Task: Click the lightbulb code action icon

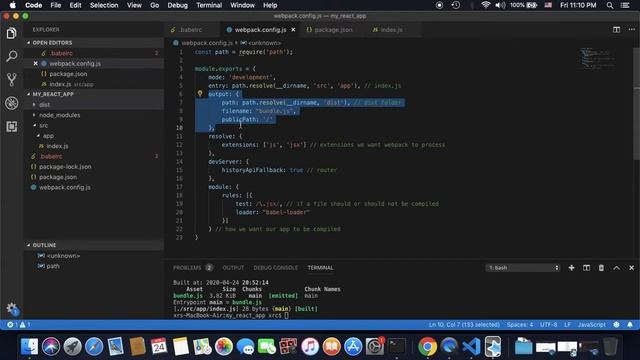Action: coord(200,93)
